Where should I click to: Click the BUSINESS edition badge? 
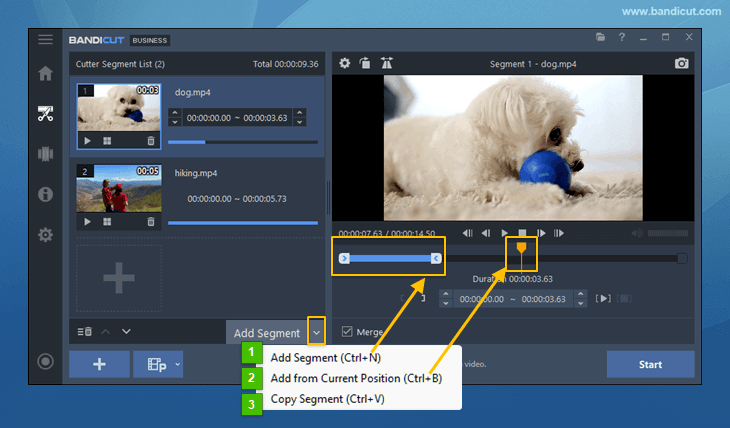click(149, 41)
